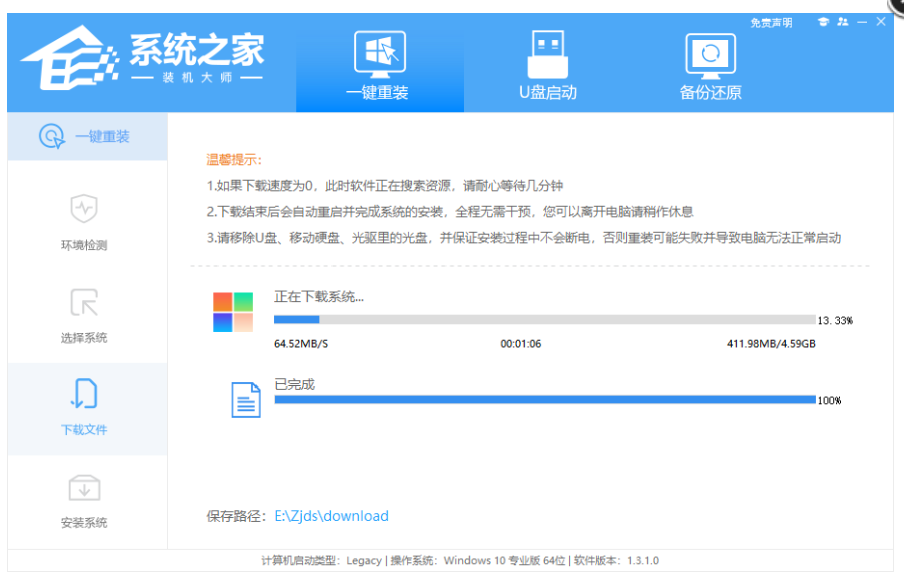Click the customer service people icon
This screenshot has width=904, height=586.
(842, 22)
